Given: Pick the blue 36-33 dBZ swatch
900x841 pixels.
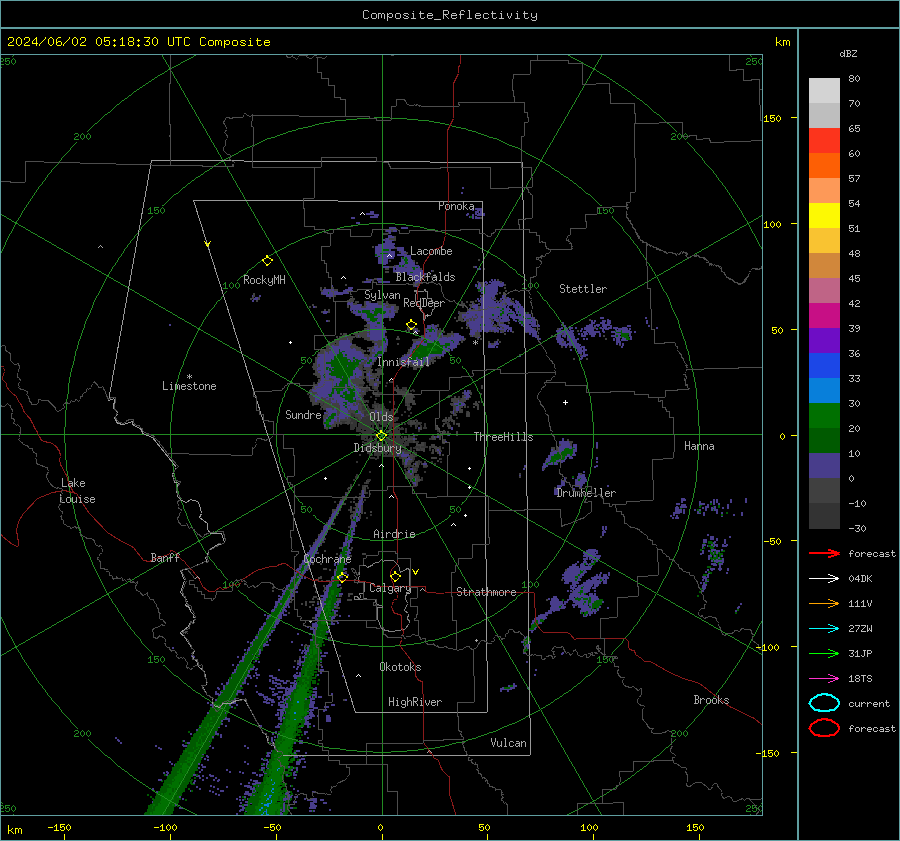Looking at the screenshot, I should click(824, 365).
